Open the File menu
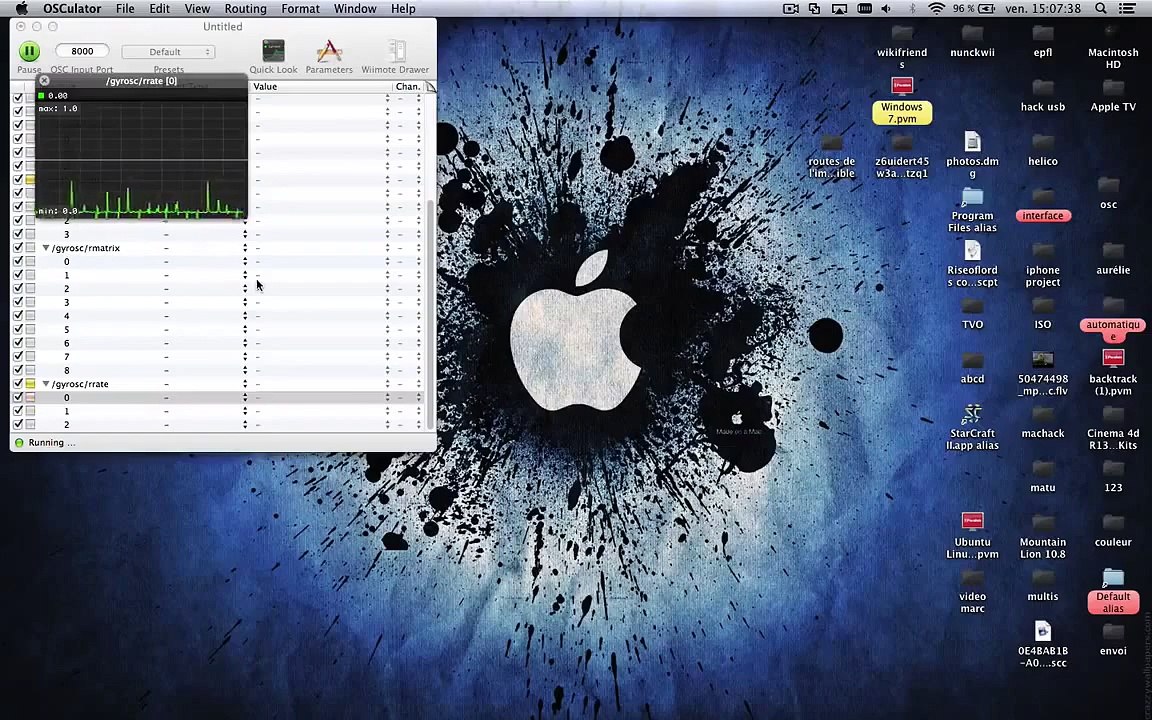Viewport: 1152px width, 720px height. 125,9
